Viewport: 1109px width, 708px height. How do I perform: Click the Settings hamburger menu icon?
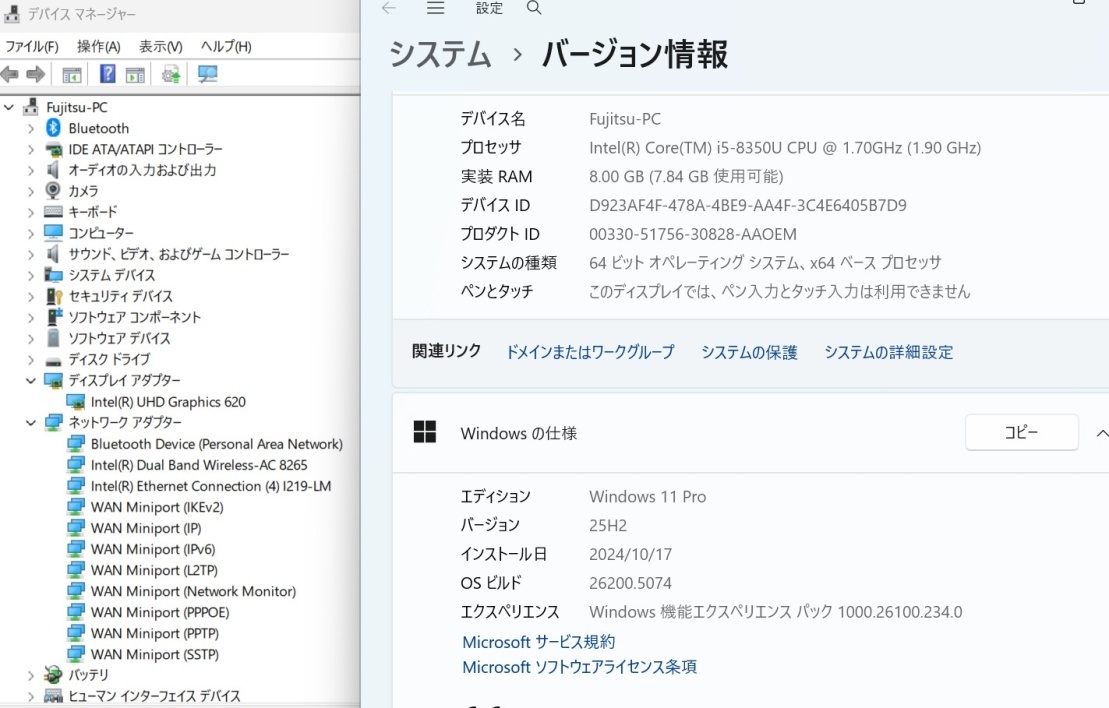(435, 8)
